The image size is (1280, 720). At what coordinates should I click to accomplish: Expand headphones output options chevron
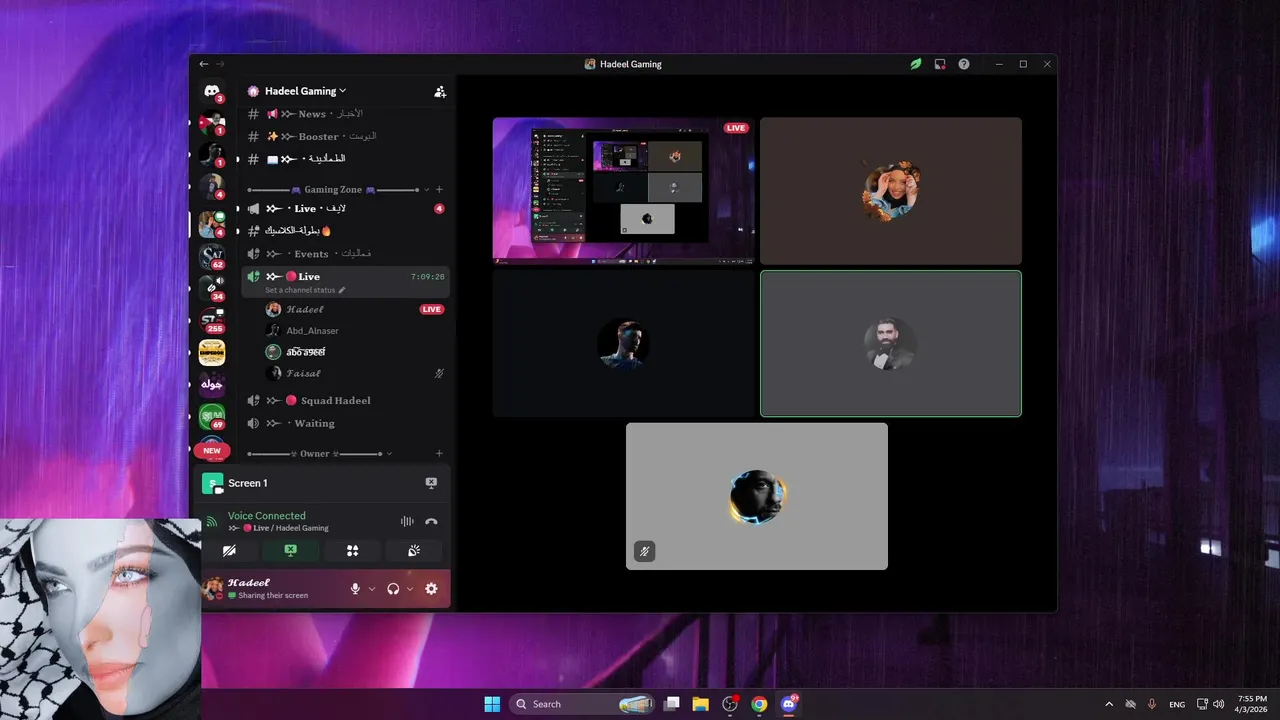(x=410, y=589)
